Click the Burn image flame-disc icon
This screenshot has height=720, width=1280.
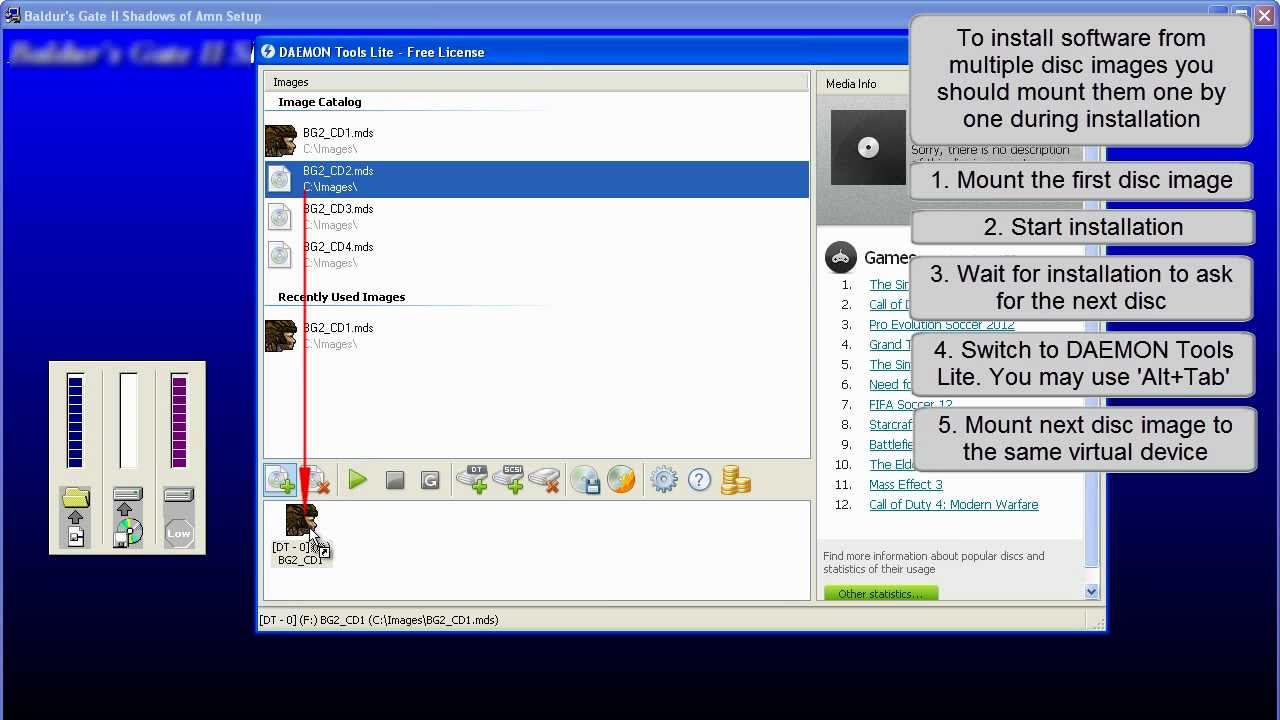coord(621,480)
